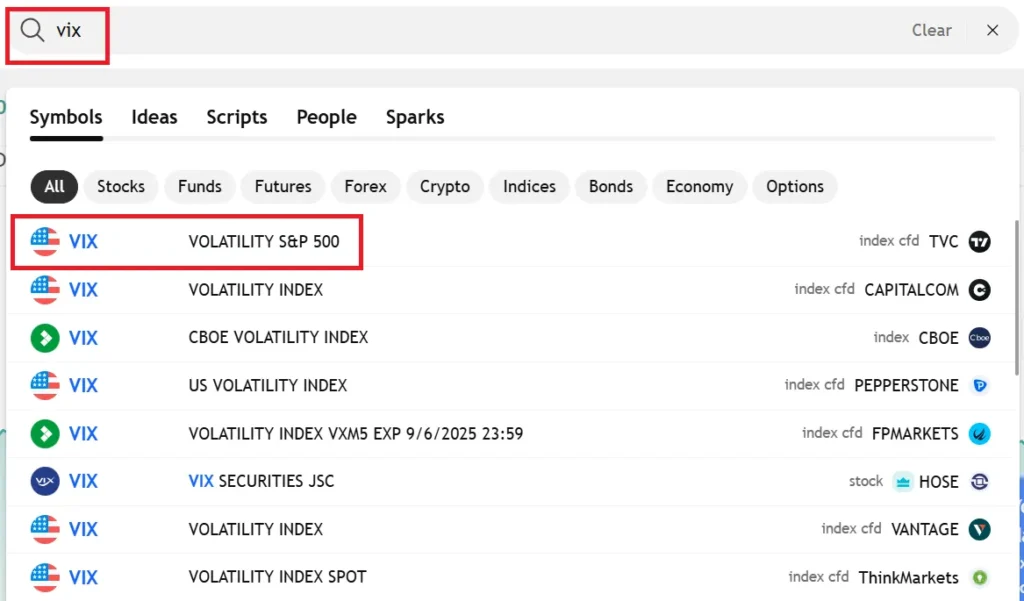This screenshot has height=601, width=1024.
Task: Click the PEPPERSTONE exchange label
Action: pos(906,385)
